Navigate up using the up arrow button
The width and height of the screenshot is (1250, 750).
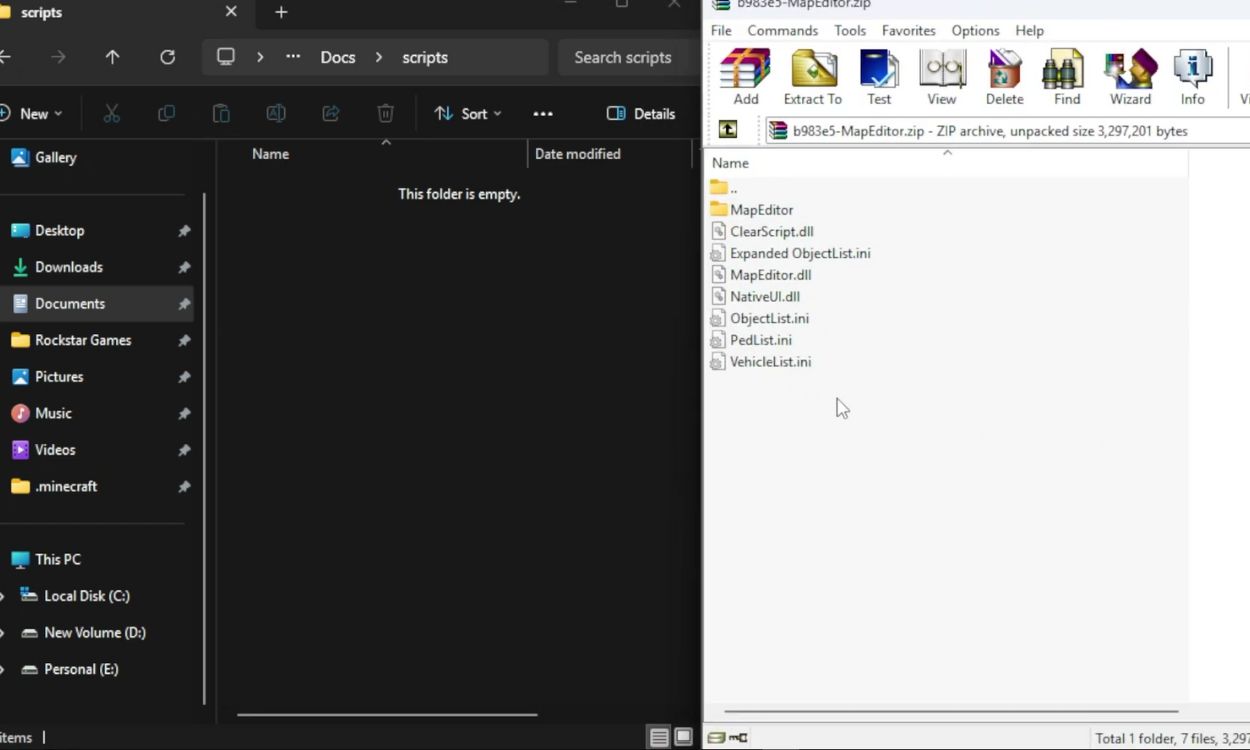(110, 57)
